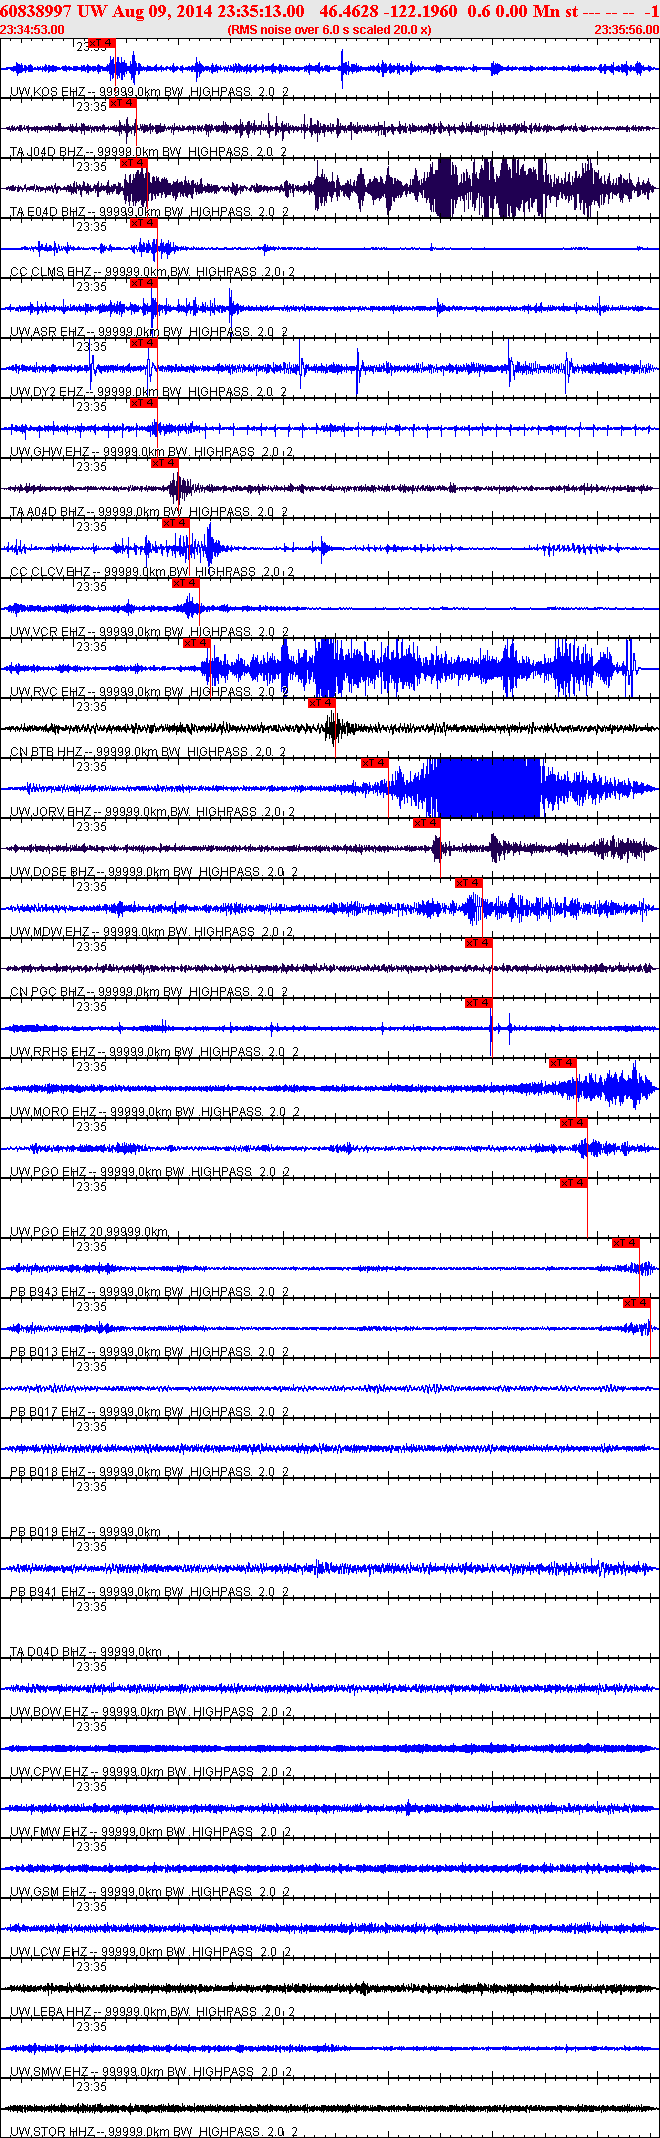
Task: Click the red pick marker on PB.B013 trace
Action: click(637, 1303)
